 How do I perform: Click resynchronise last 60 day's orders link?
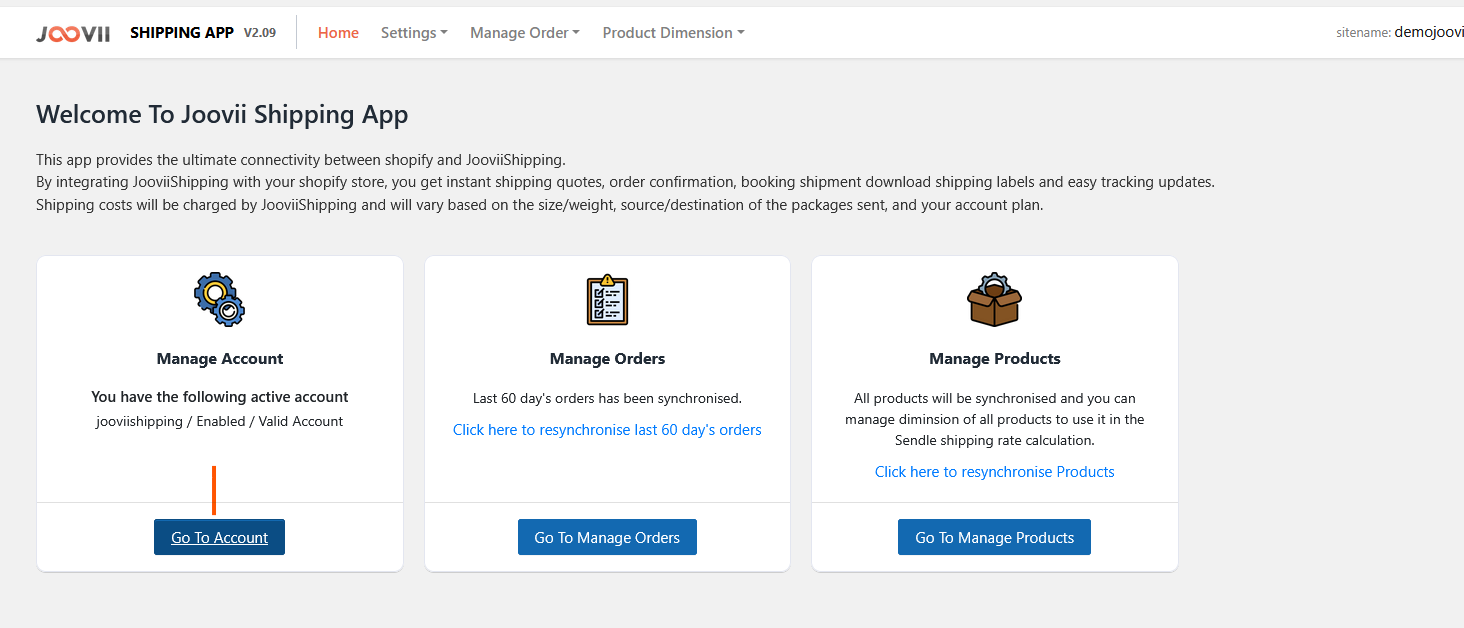click(x=607, y=430)
